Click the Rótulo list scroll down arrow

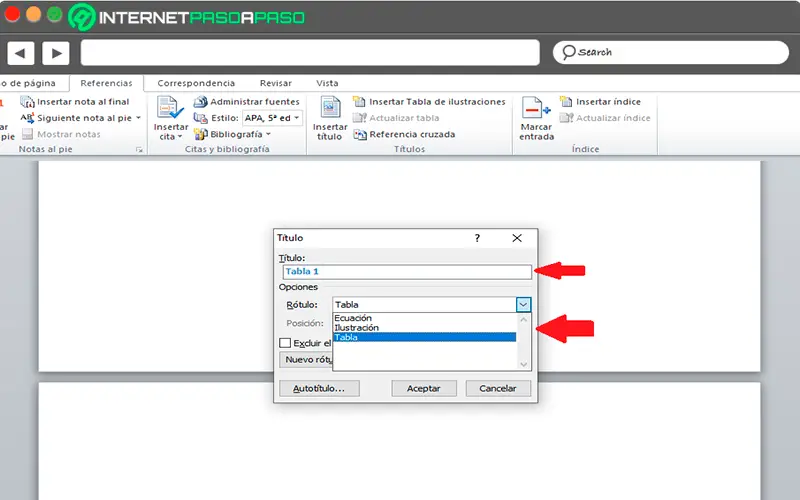tap(523, 364)
